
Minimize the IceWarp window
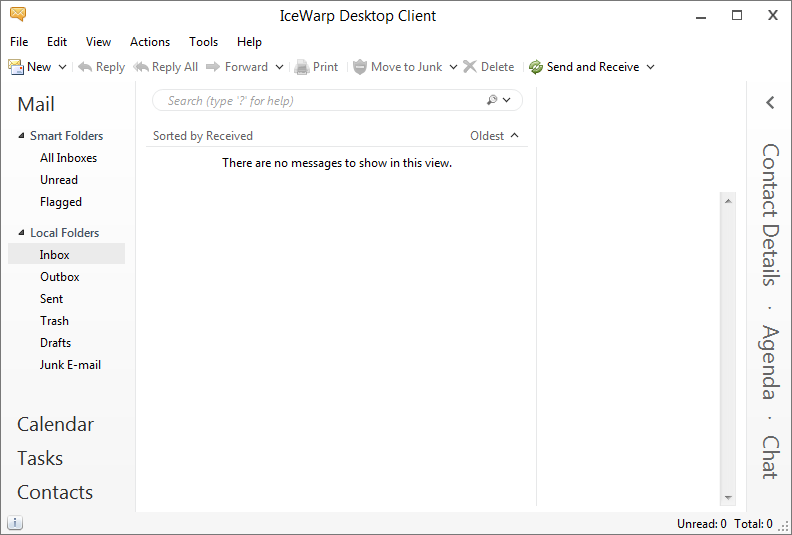tap(701, 17)
